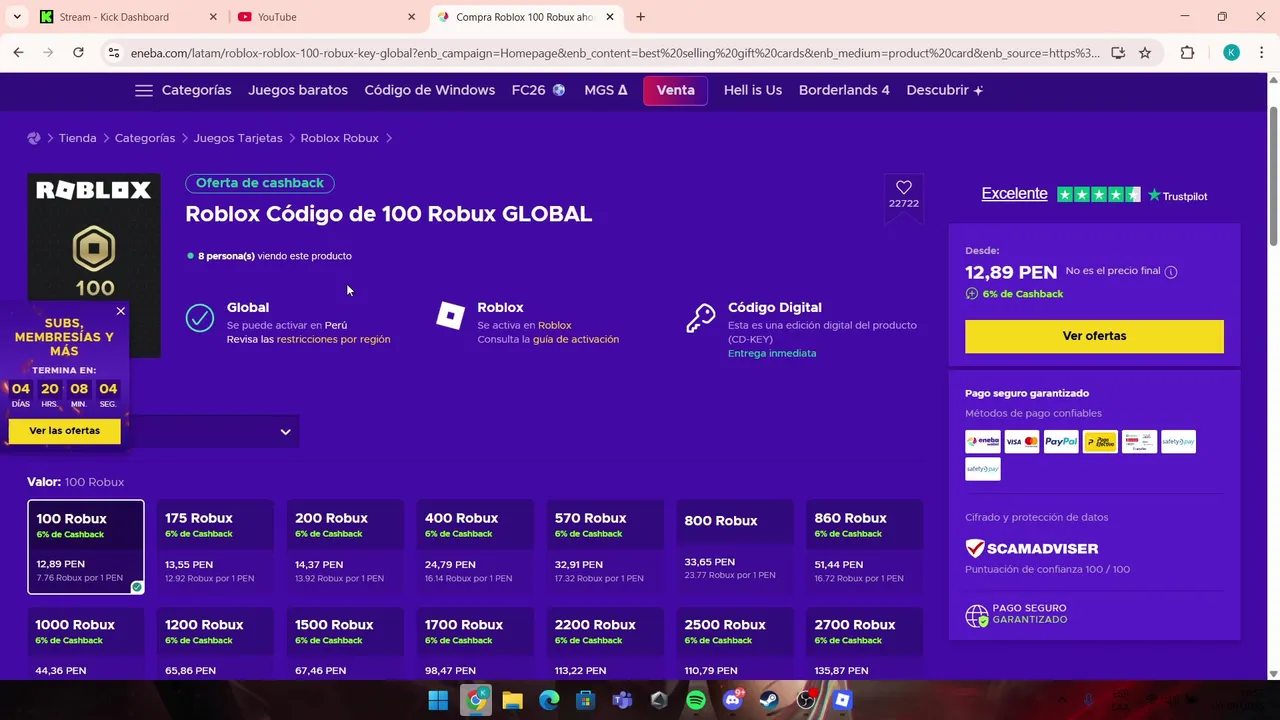Click the Visa Mastercard payment icon
The width and height of the screenshot is (1280, 720).
(x=1022, y=441)
